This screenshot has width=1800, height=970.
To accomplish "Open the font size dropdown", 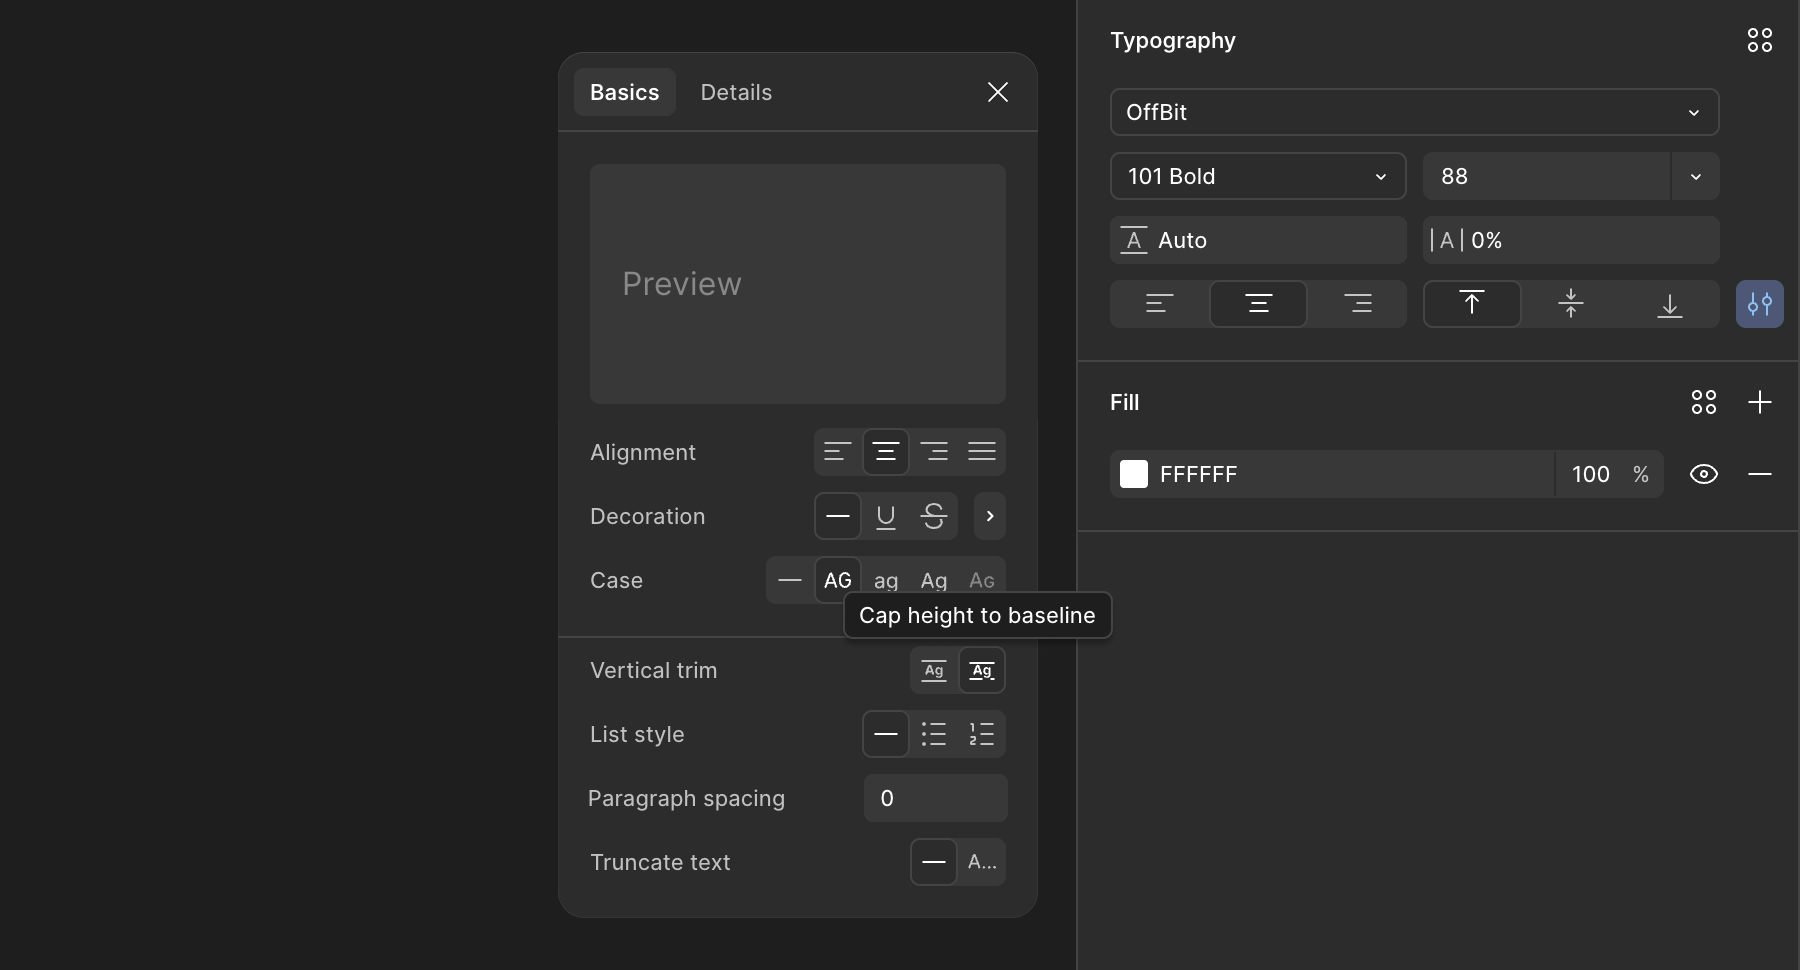I will click(x=1570, y=176).
